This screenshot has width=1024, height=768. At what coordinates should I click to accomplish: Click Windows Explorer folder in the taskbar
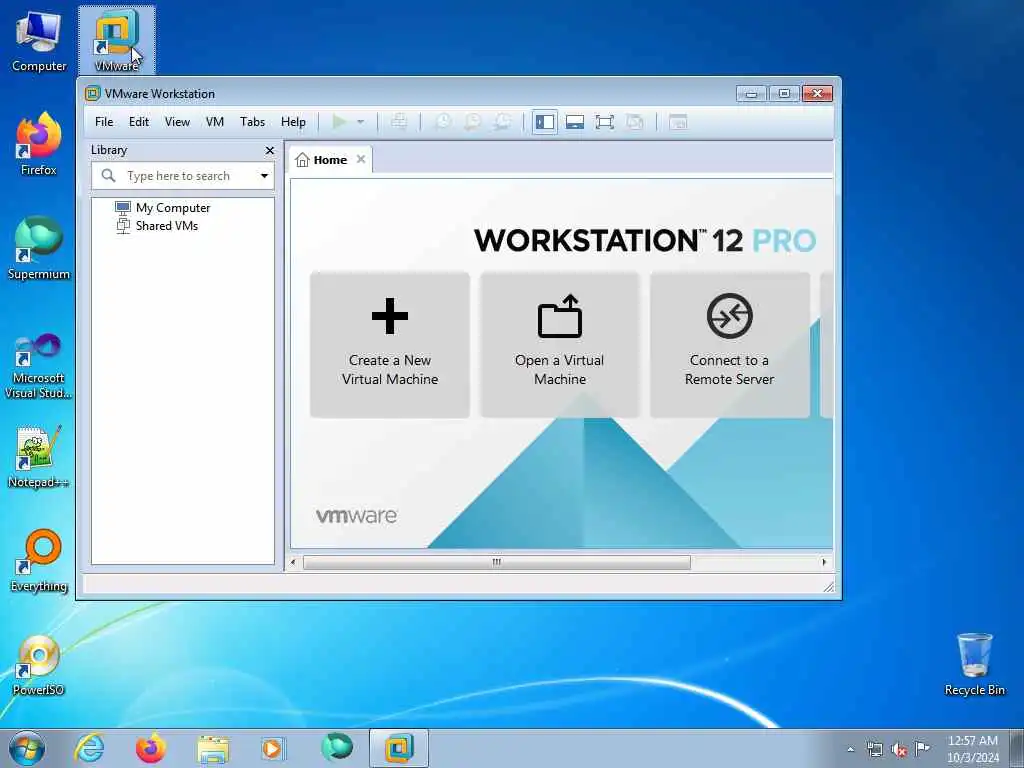213,748
